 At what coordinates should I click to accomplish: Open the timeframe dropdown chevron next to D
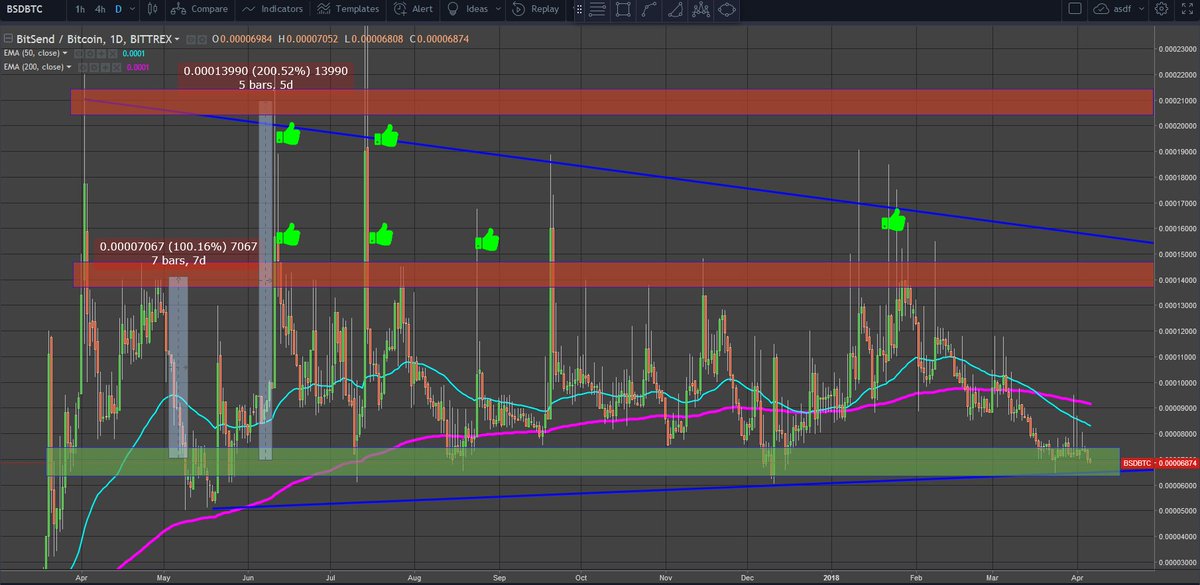[x=131, y=9]
